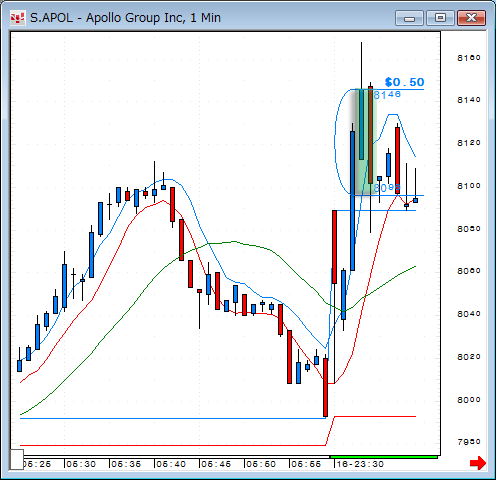Click the chart app icon in title bar
Screen dimensions: 496x480
[x=17, y=18]
